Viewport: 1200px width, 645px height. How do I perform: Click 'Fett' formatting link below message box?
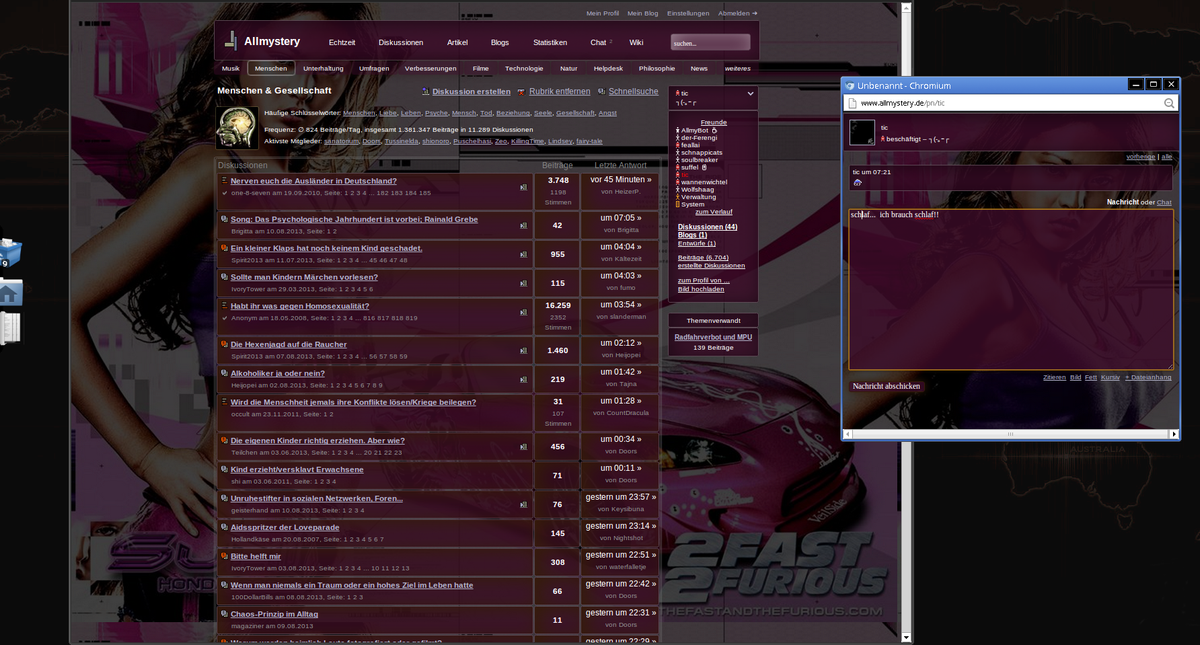point(1090,377)
